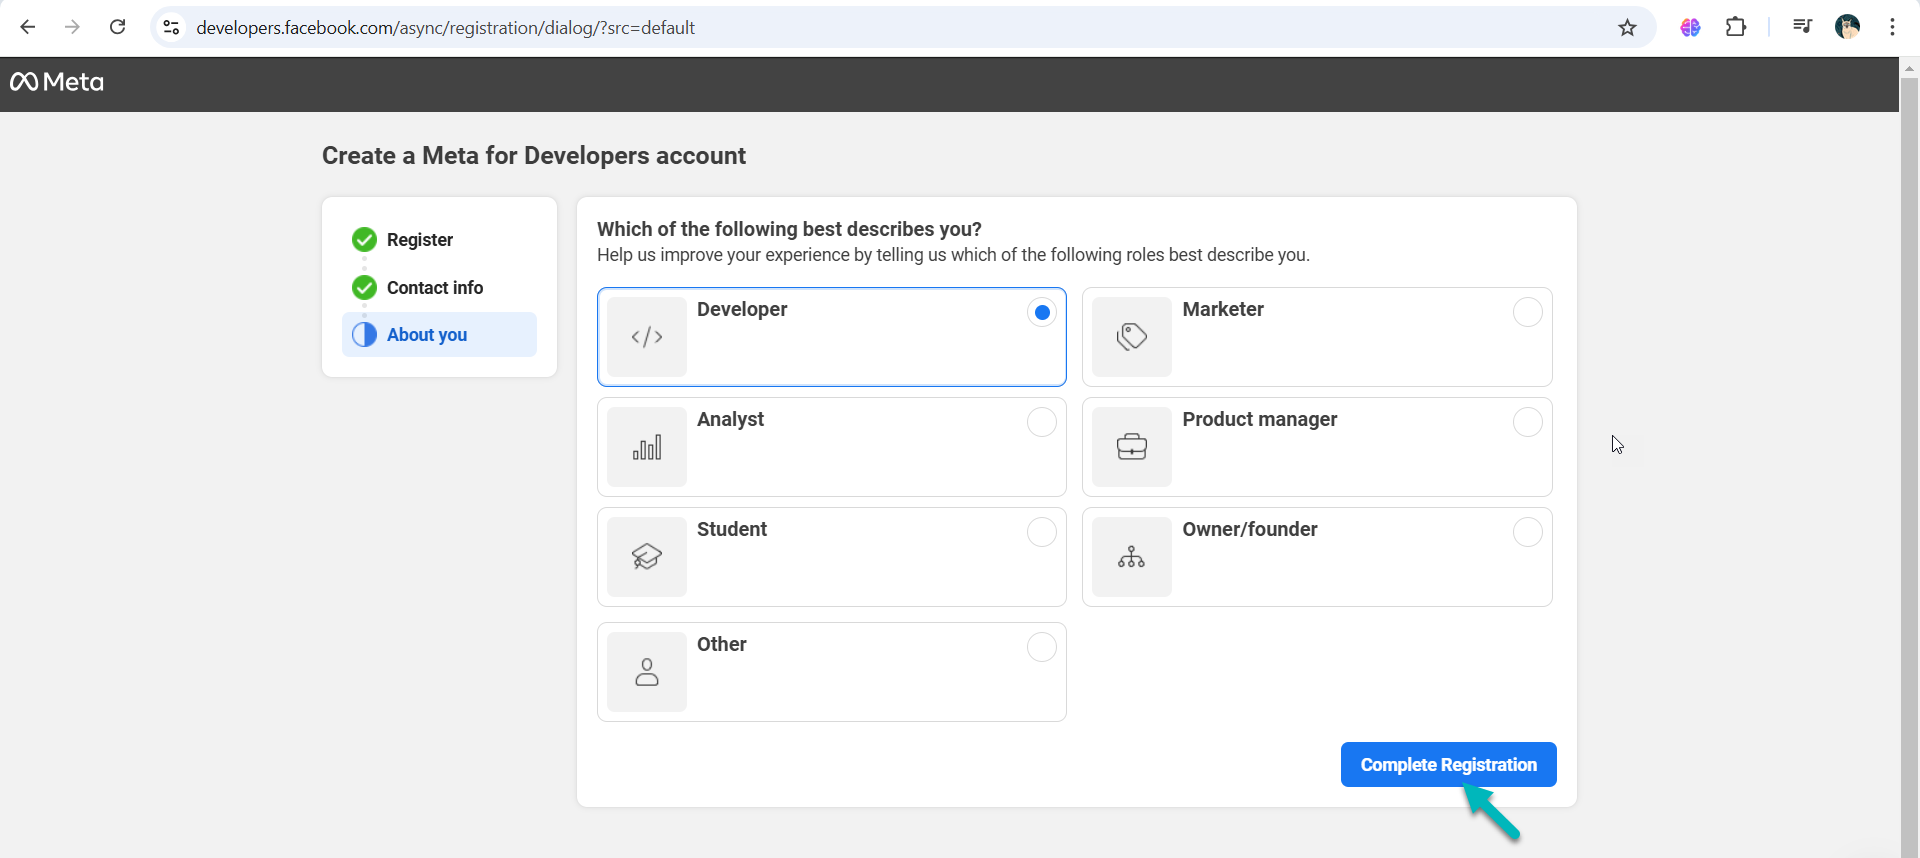Click the Complete Registration button
Screen dimensions: 1920x858
(1448, 765)
